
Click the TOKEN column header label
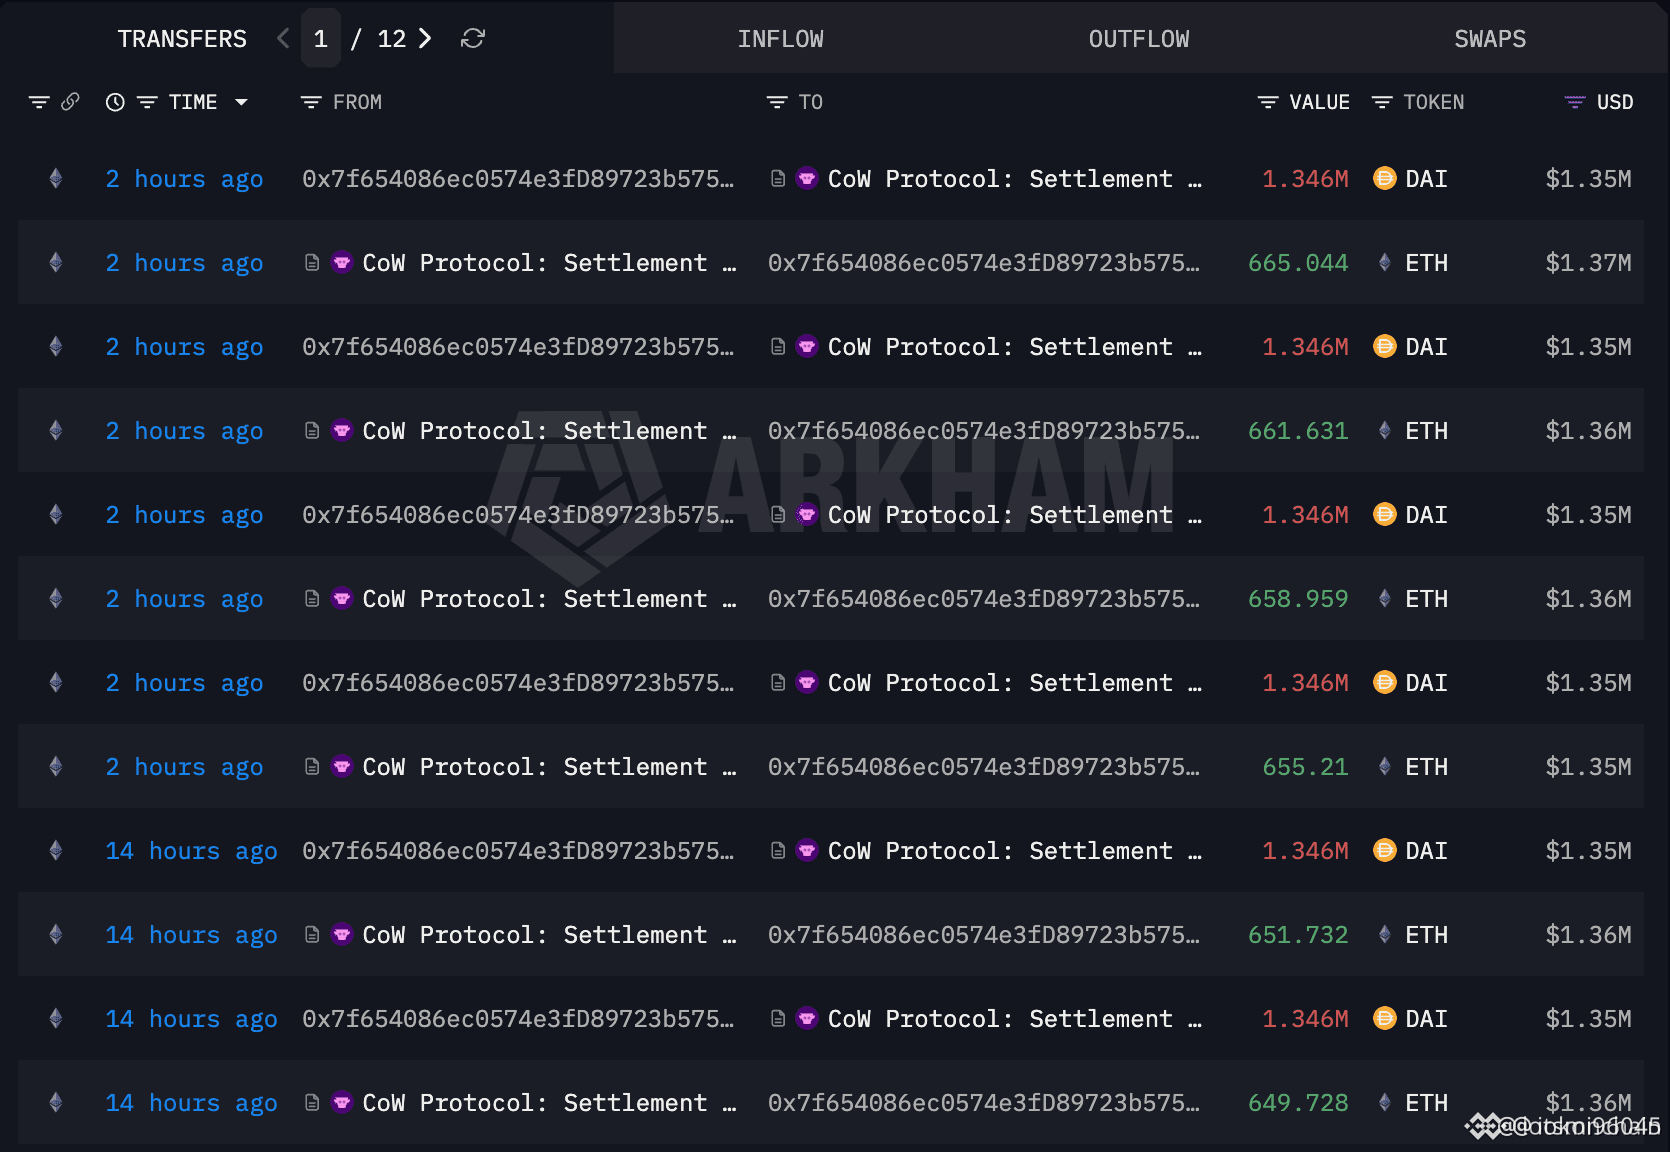(1434, 102)
